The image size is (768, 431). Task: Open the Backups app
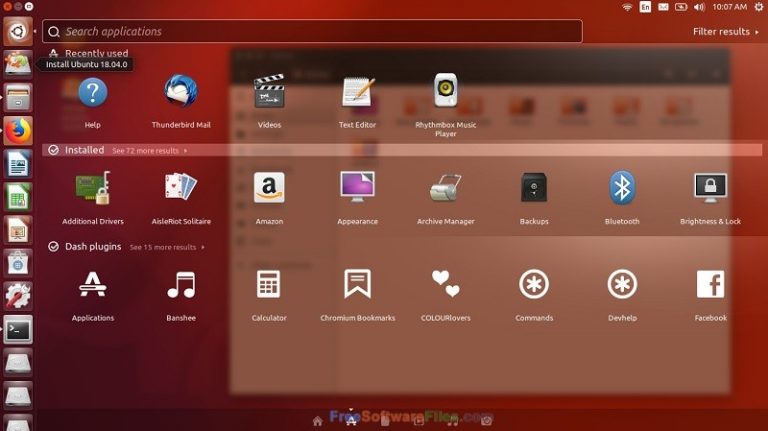534,198
